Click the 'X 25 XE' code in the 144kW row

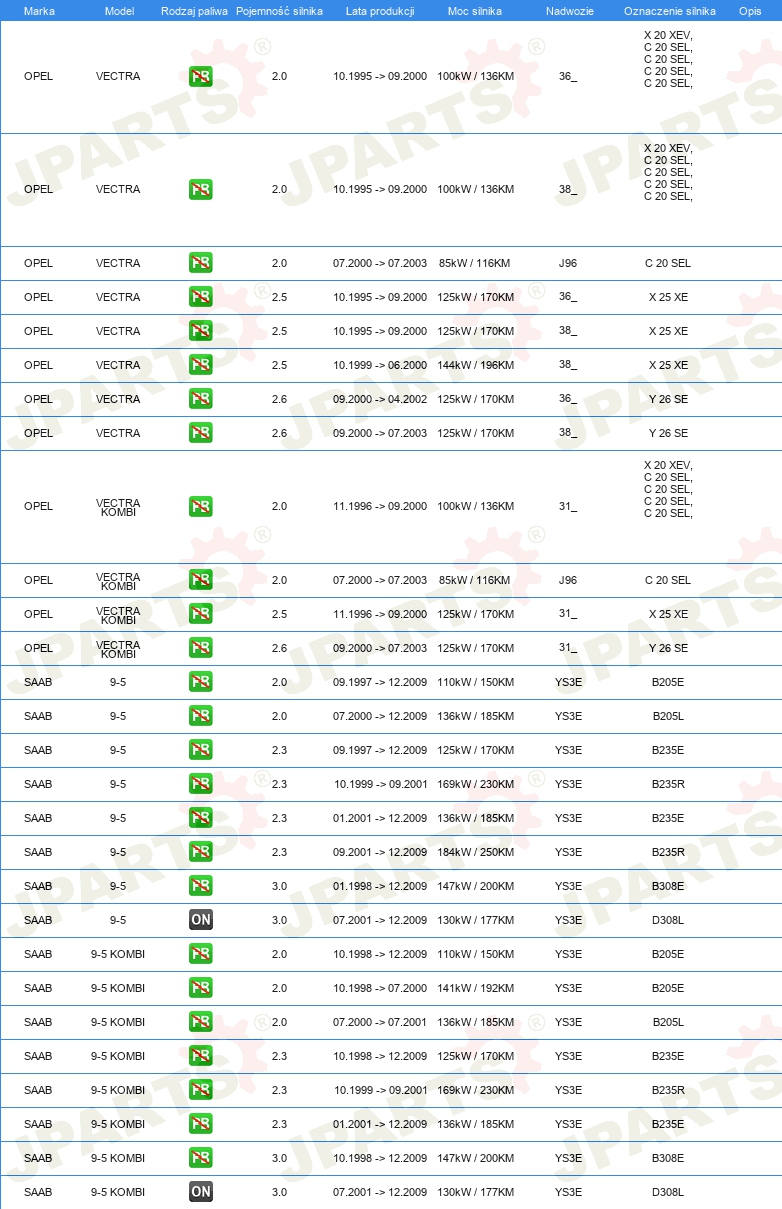[x=668, y=365]
